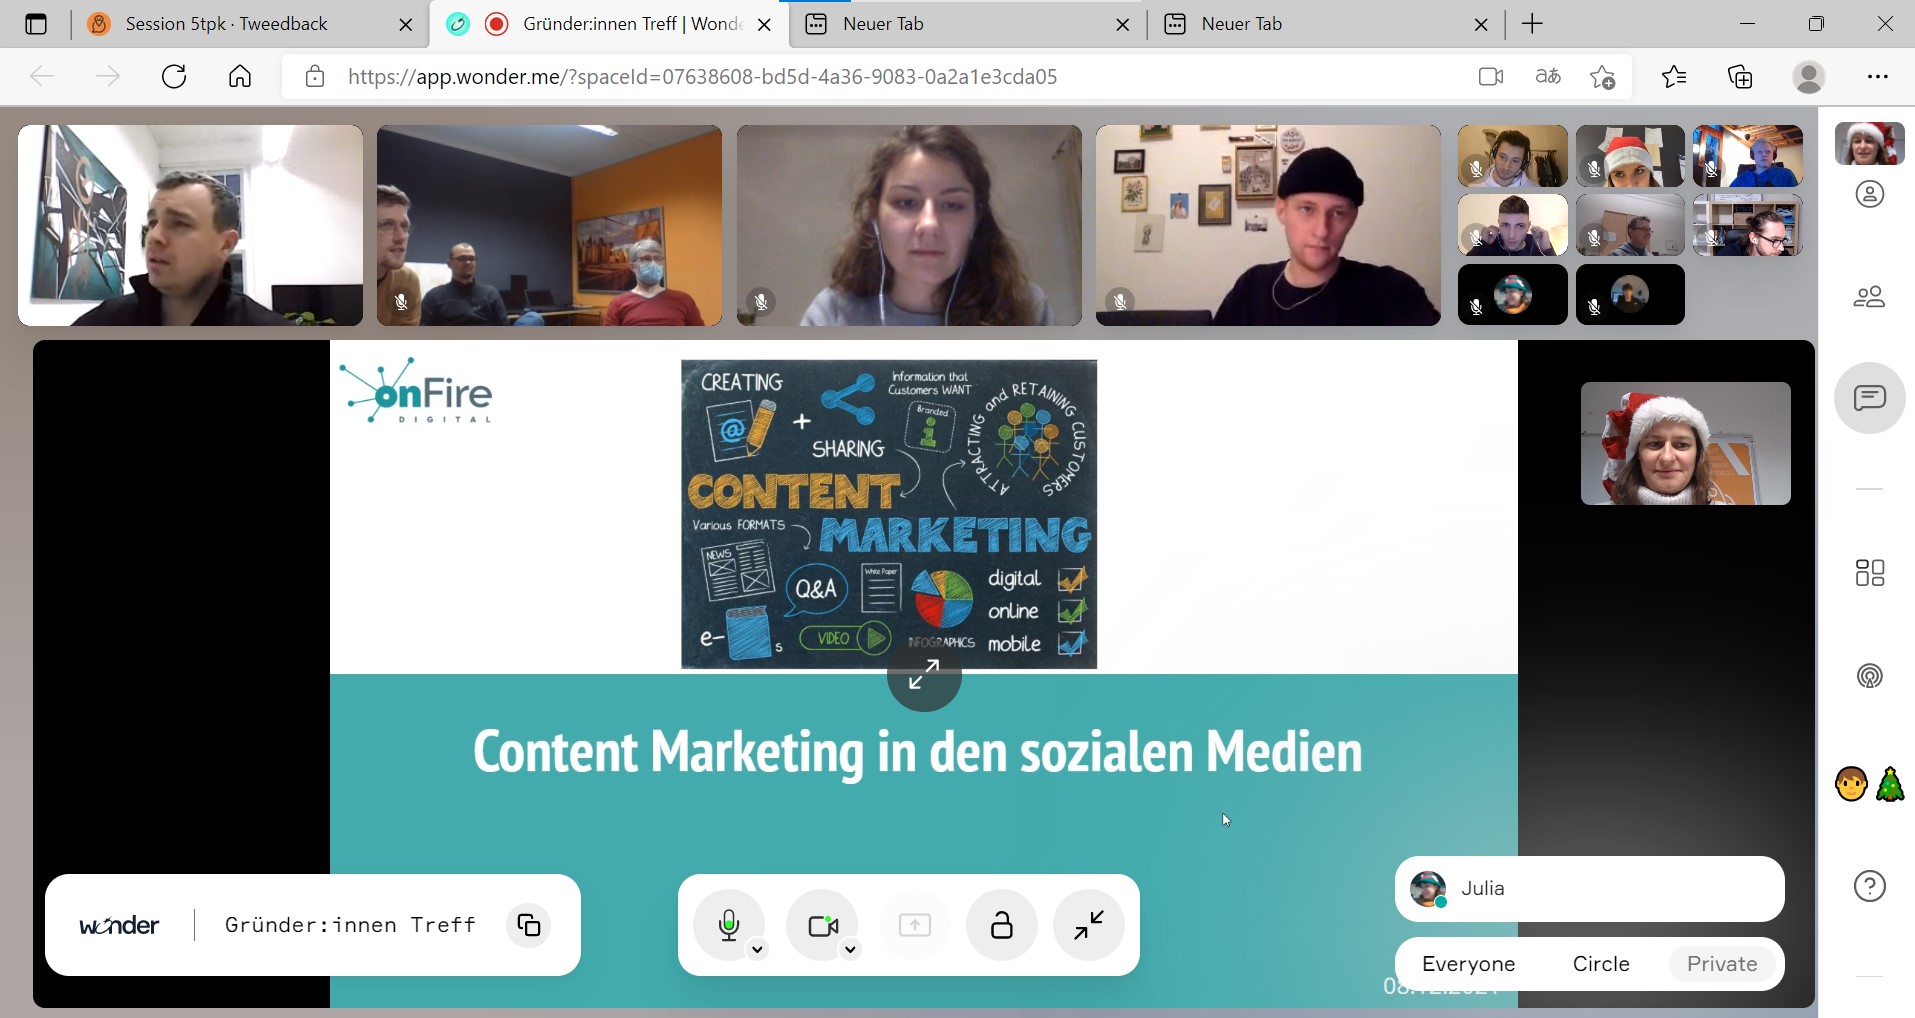This screenshot has height=1018, width=1915.
Task: Click the address bar URL
Action: click(x=702, y=77)
